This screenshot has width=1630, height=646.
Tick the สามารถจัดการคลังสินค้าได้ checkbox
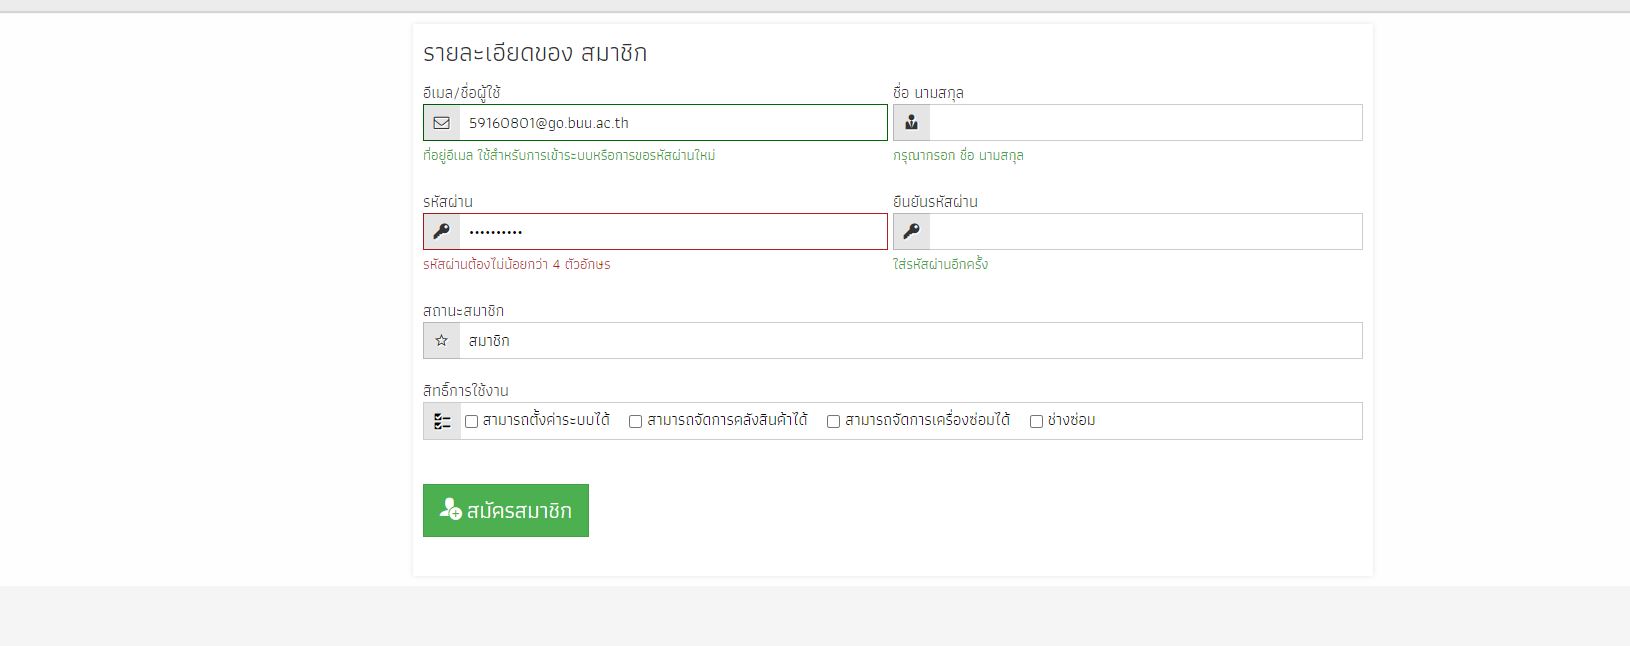pos(635,422)
